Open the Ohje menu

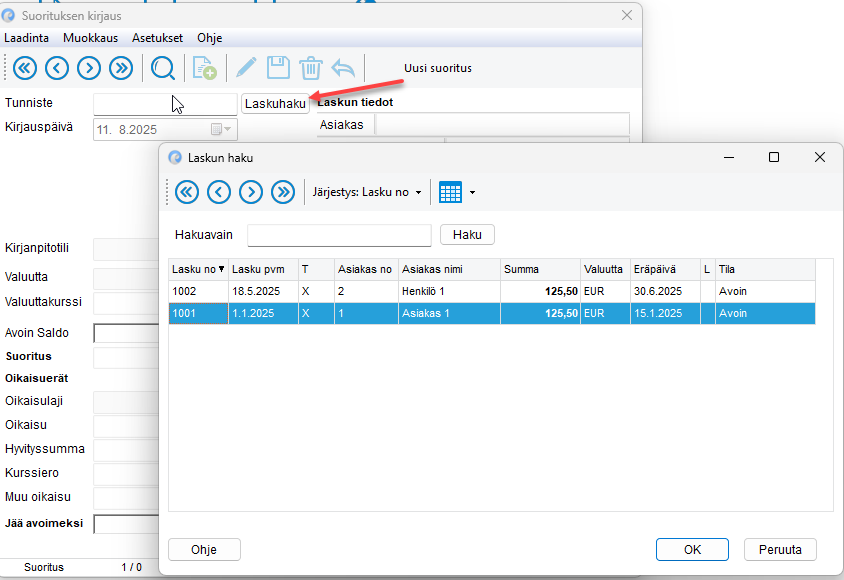pyautogui.click(x=209, y=38)
